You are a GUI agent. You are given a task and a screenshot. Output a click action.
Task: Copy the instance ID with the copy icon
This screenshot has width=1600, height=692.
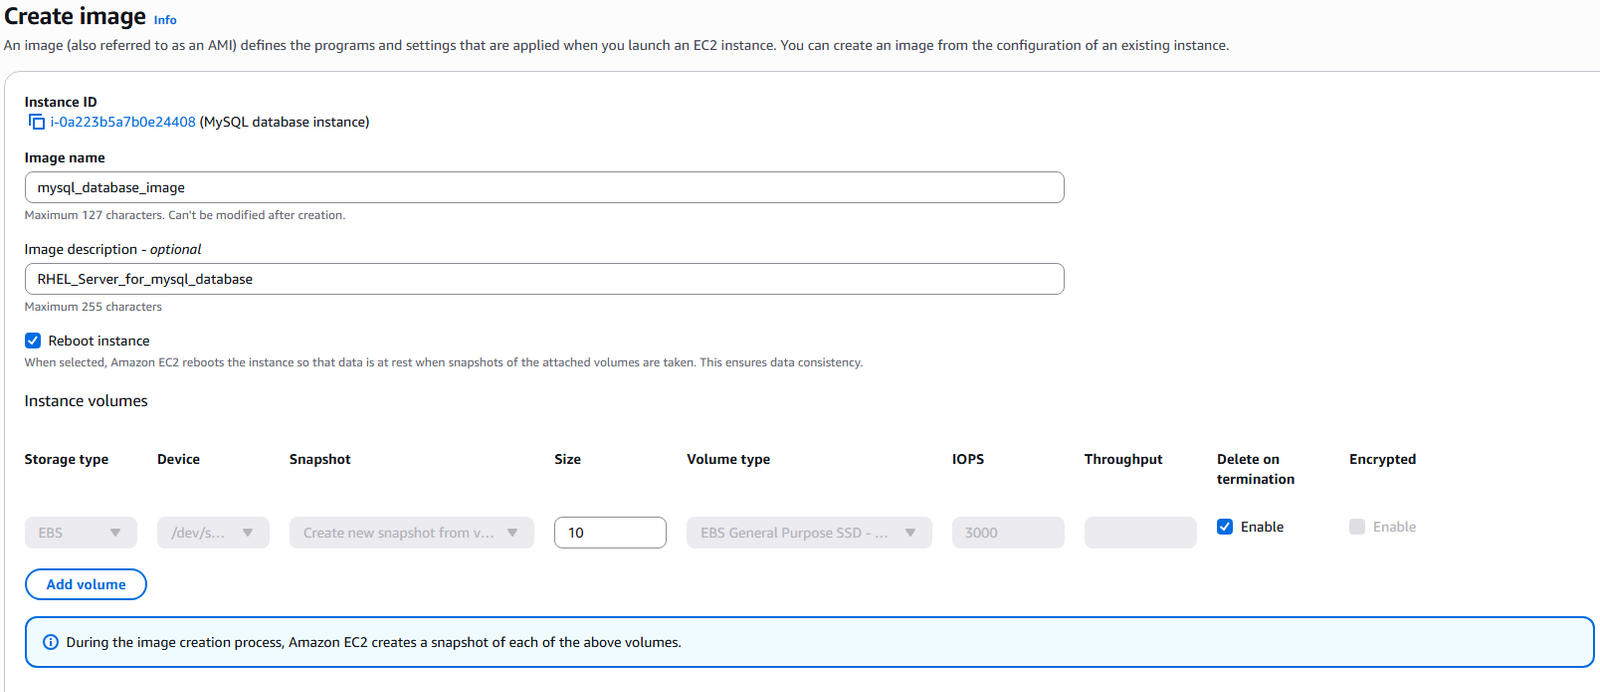click(36, 122)
